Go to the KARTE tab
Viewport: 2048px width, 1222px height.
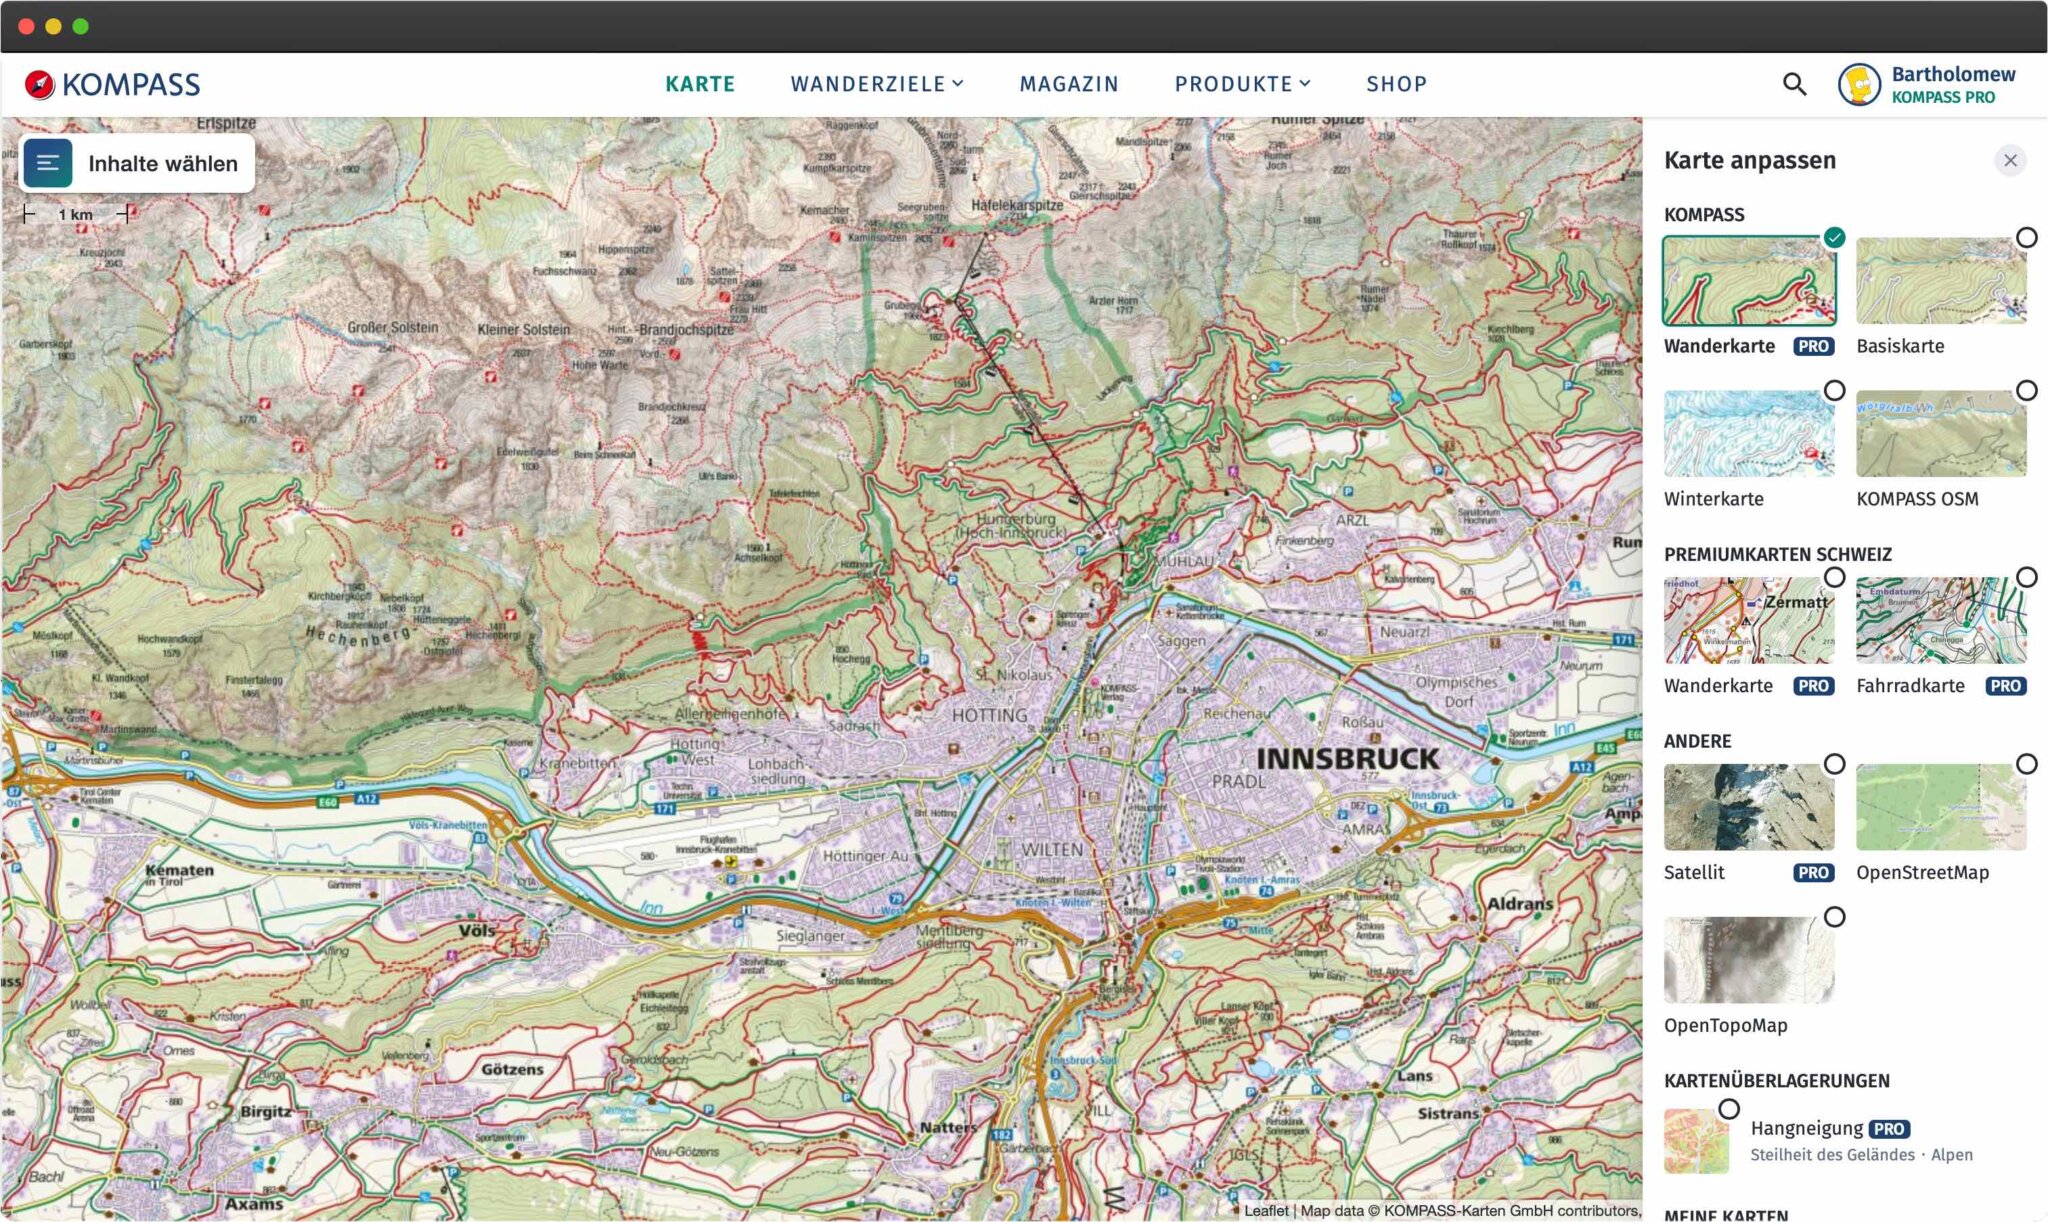(700, 84)
